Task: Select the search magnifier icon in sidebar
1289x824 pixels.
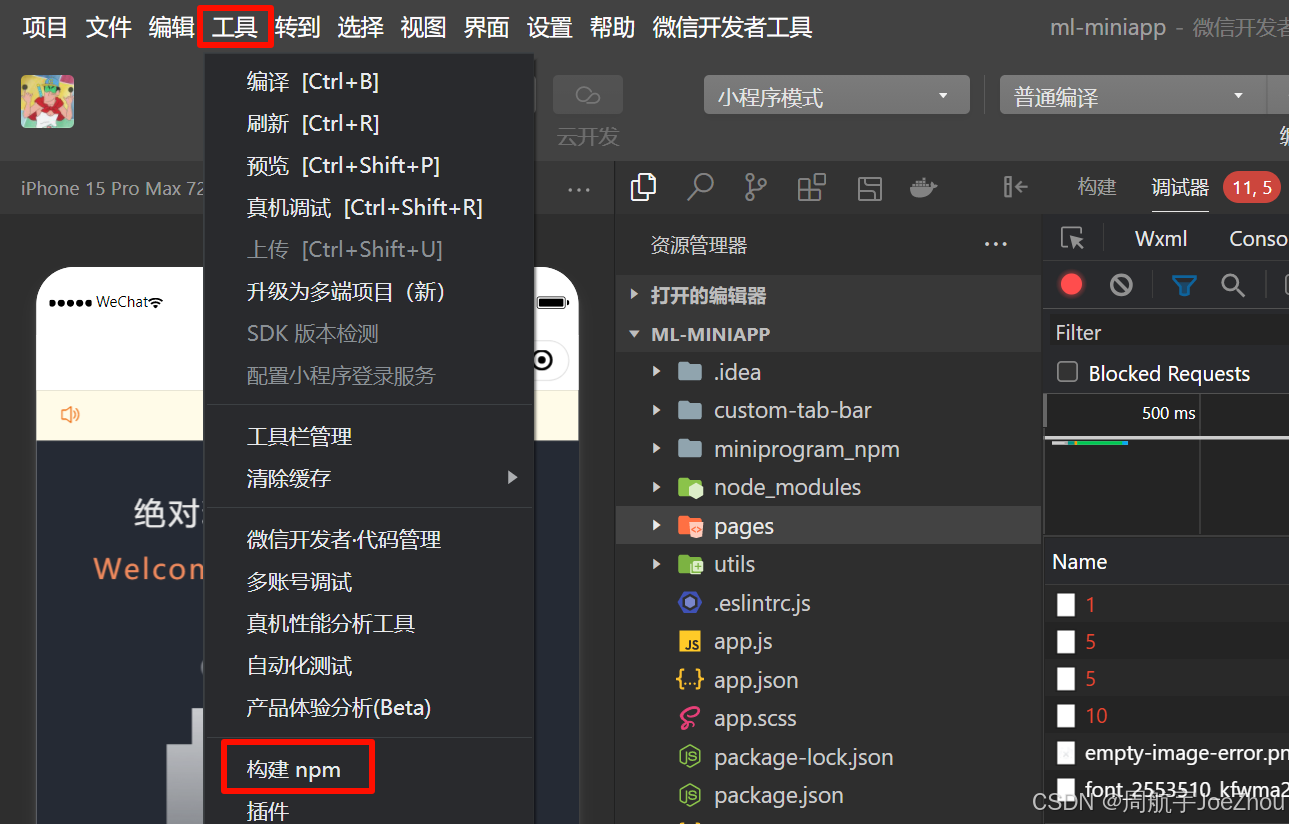Action: [x=700, y=187]
